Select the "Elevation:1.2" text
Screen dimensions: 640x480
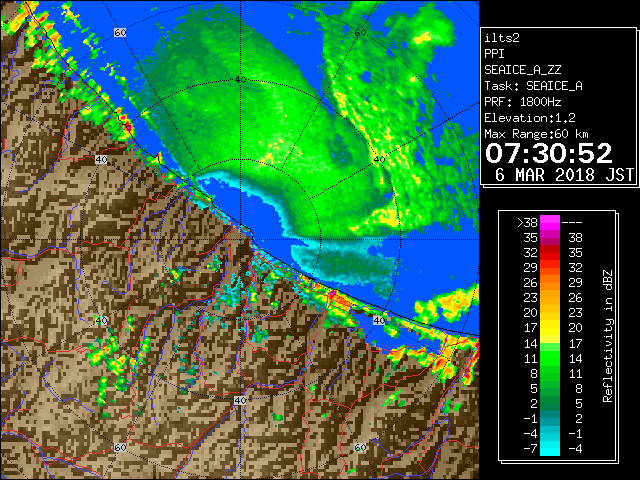click(530, 118)
